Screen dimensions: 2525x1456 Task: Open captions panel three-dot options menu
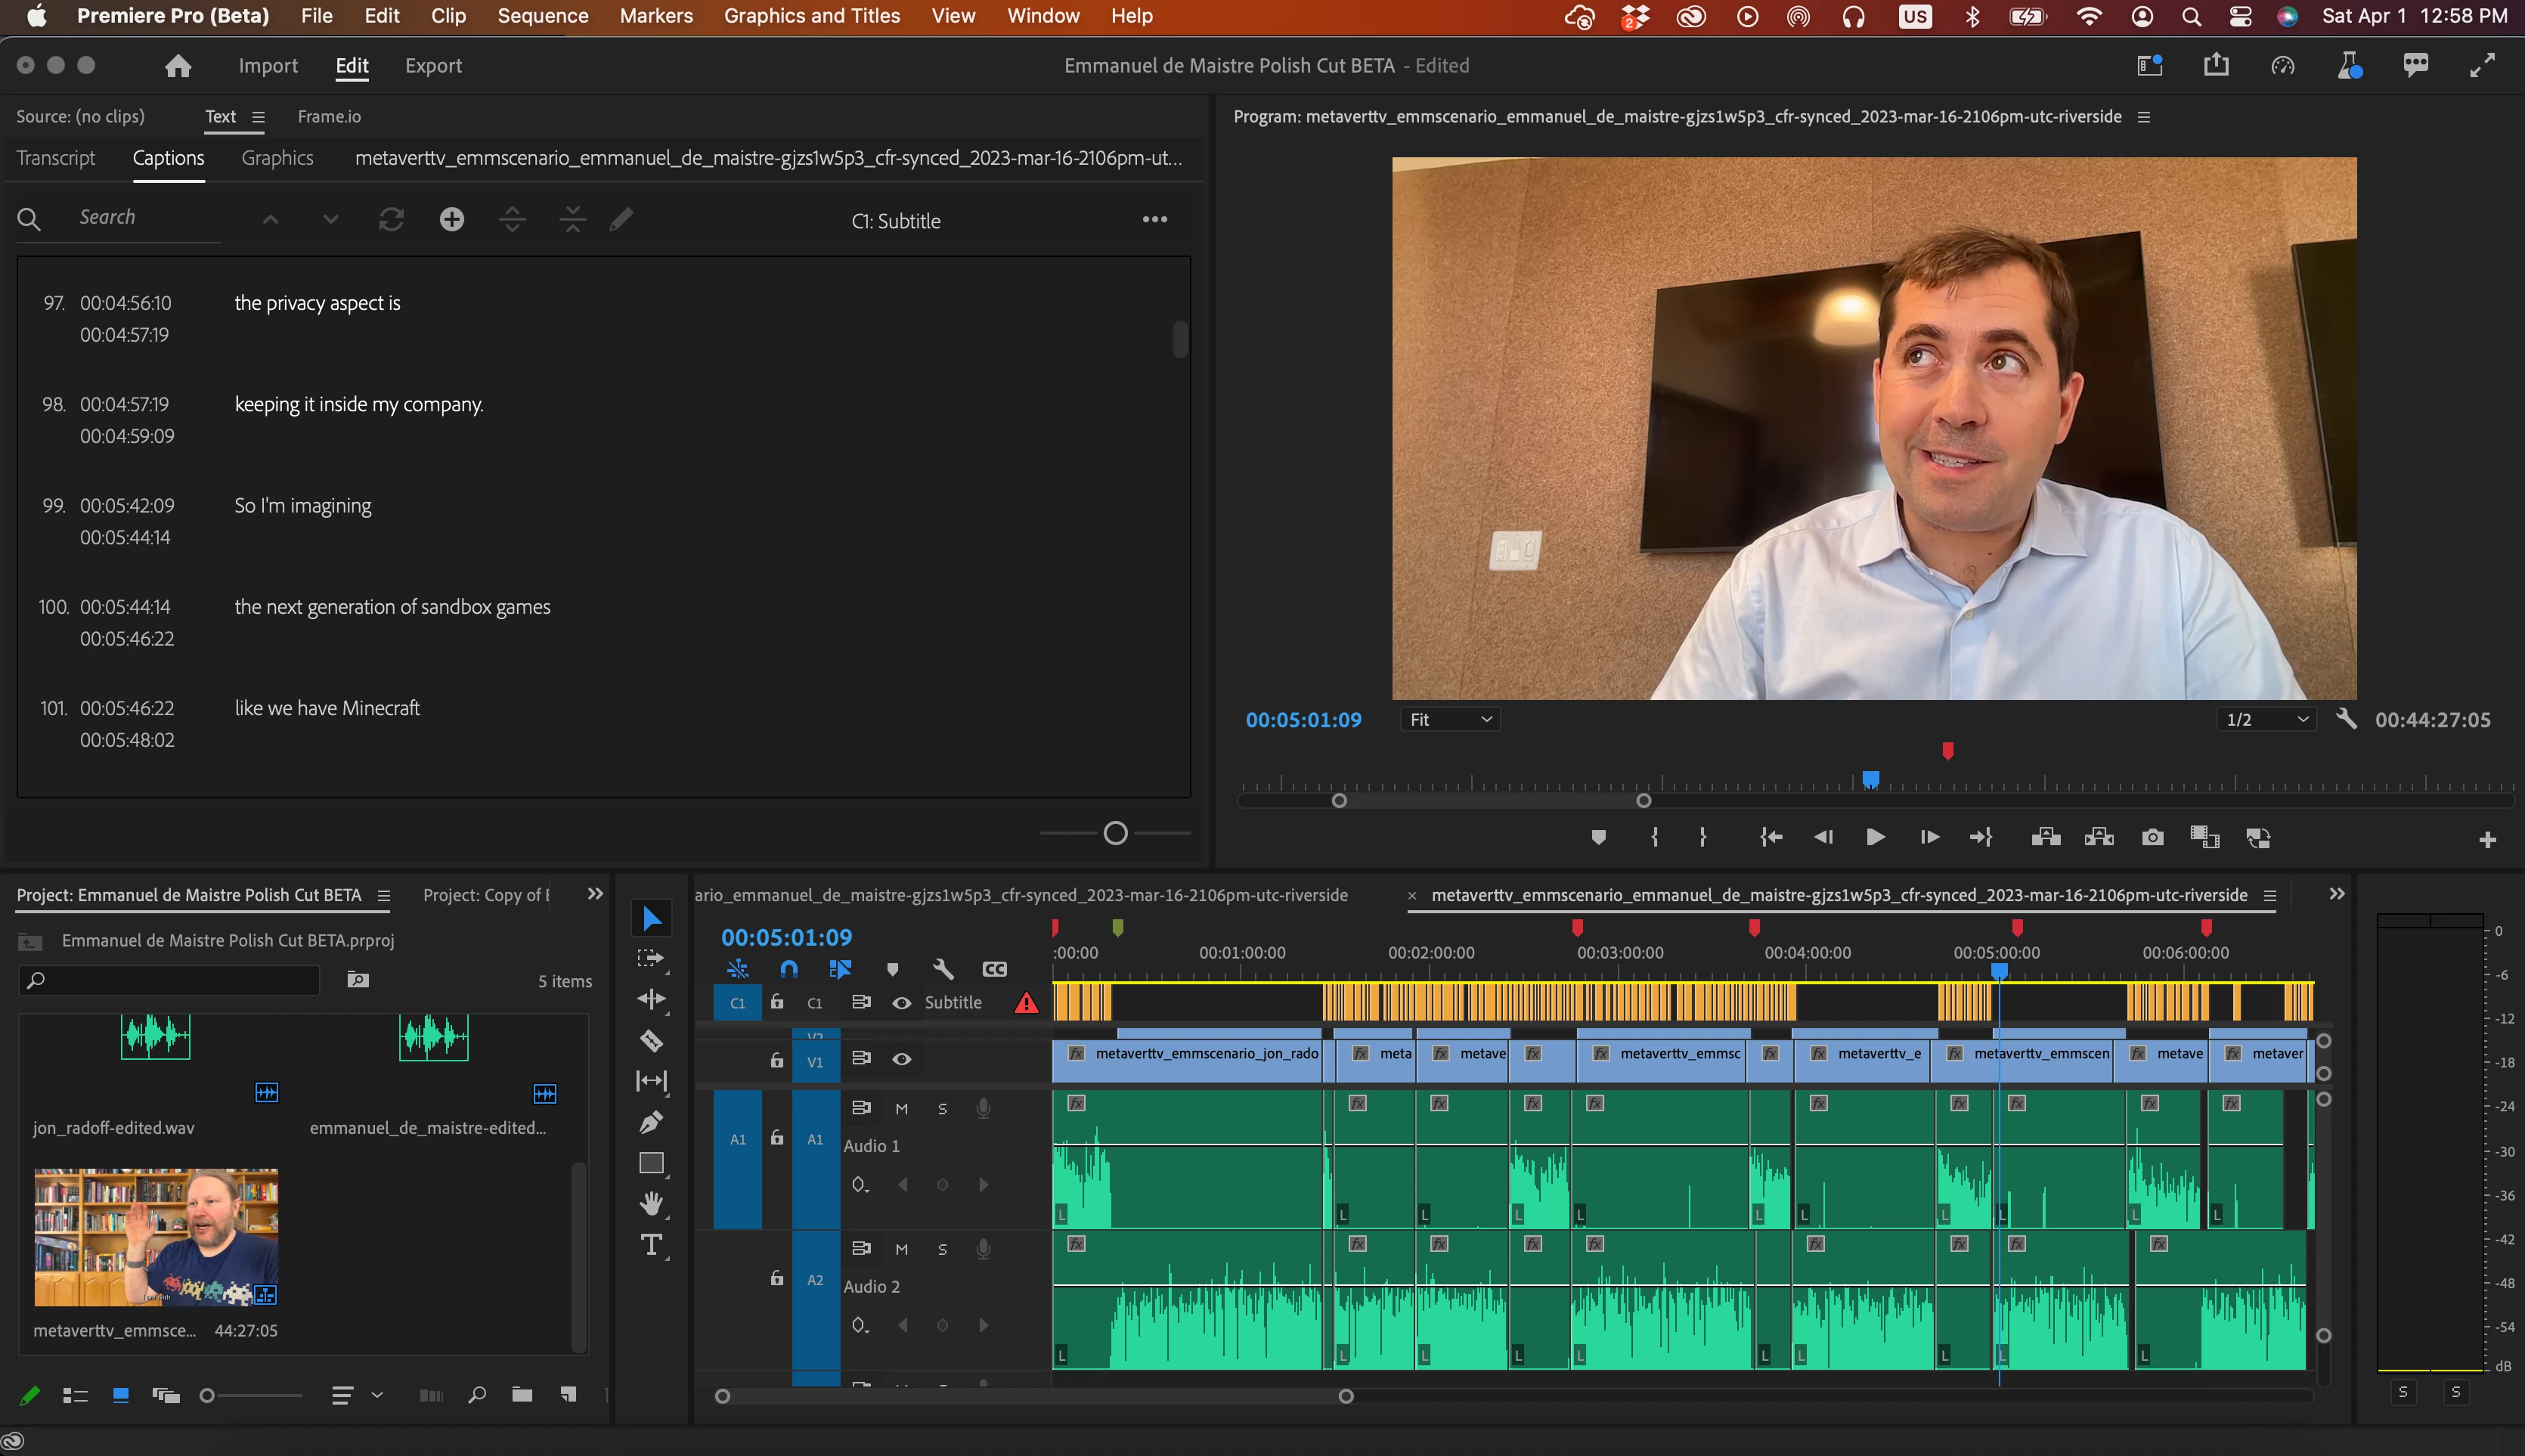click(x=1154, y=219)
